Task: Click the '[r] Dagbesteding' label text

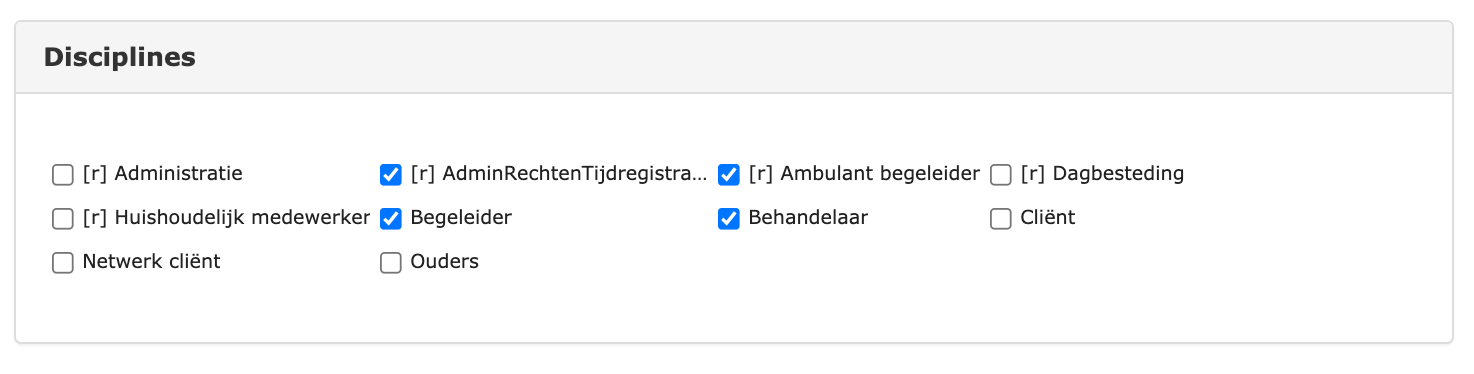Action: click(x=1102, y=174)
